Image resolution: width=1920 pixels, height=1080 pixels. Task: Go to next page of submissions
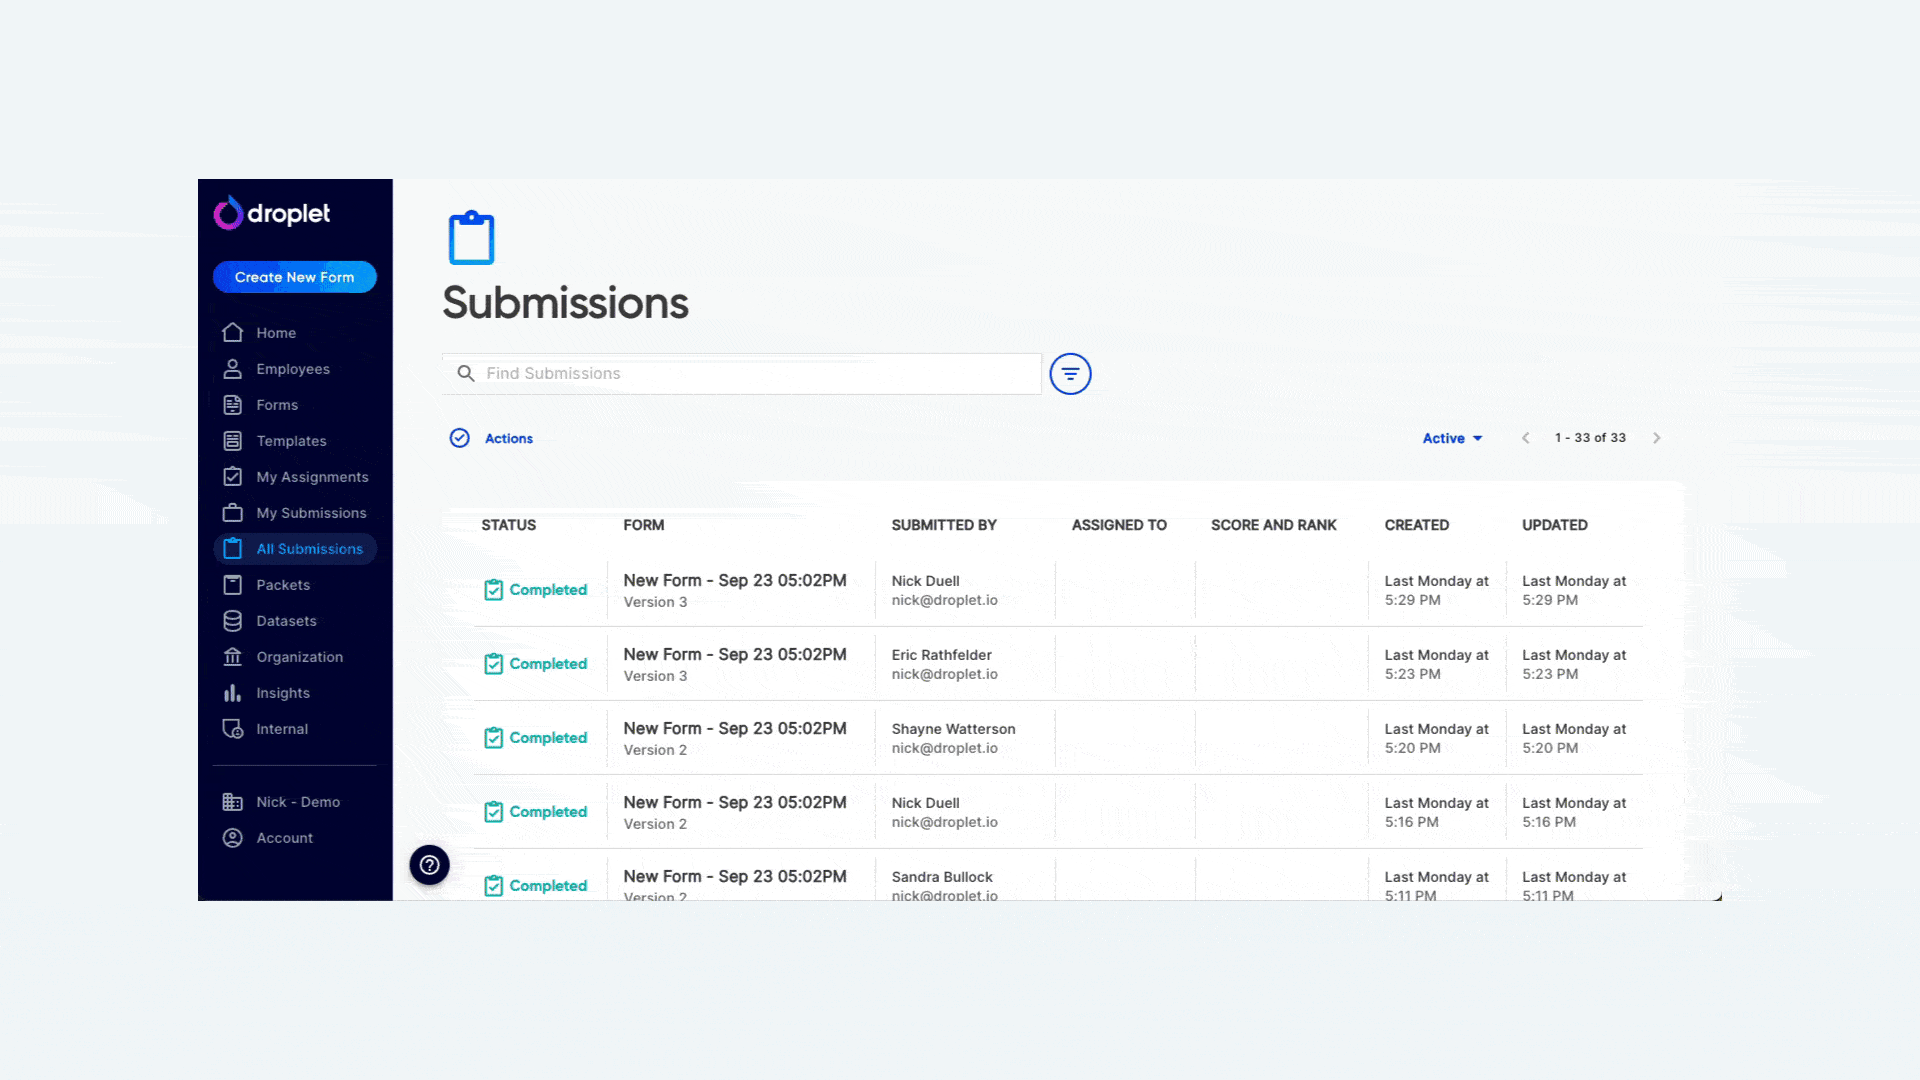point(1657,438)
